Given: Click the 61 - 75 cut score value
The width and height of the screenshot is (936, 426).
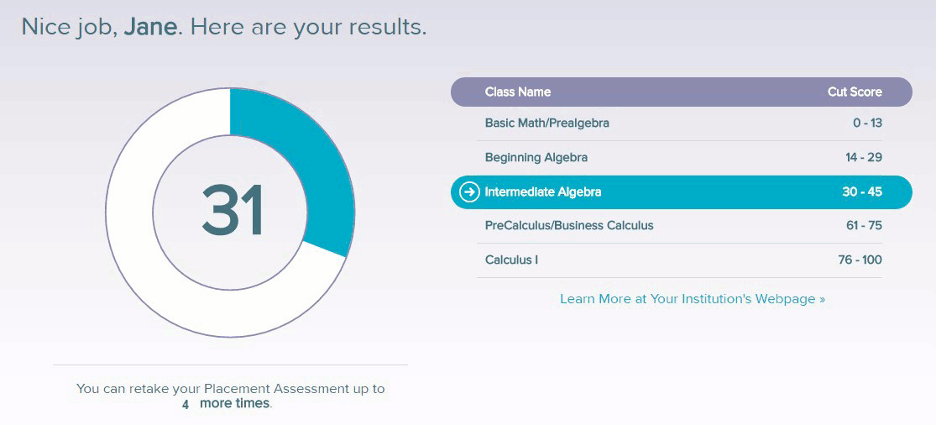Looking at the screenshot, I should point(864,225).
